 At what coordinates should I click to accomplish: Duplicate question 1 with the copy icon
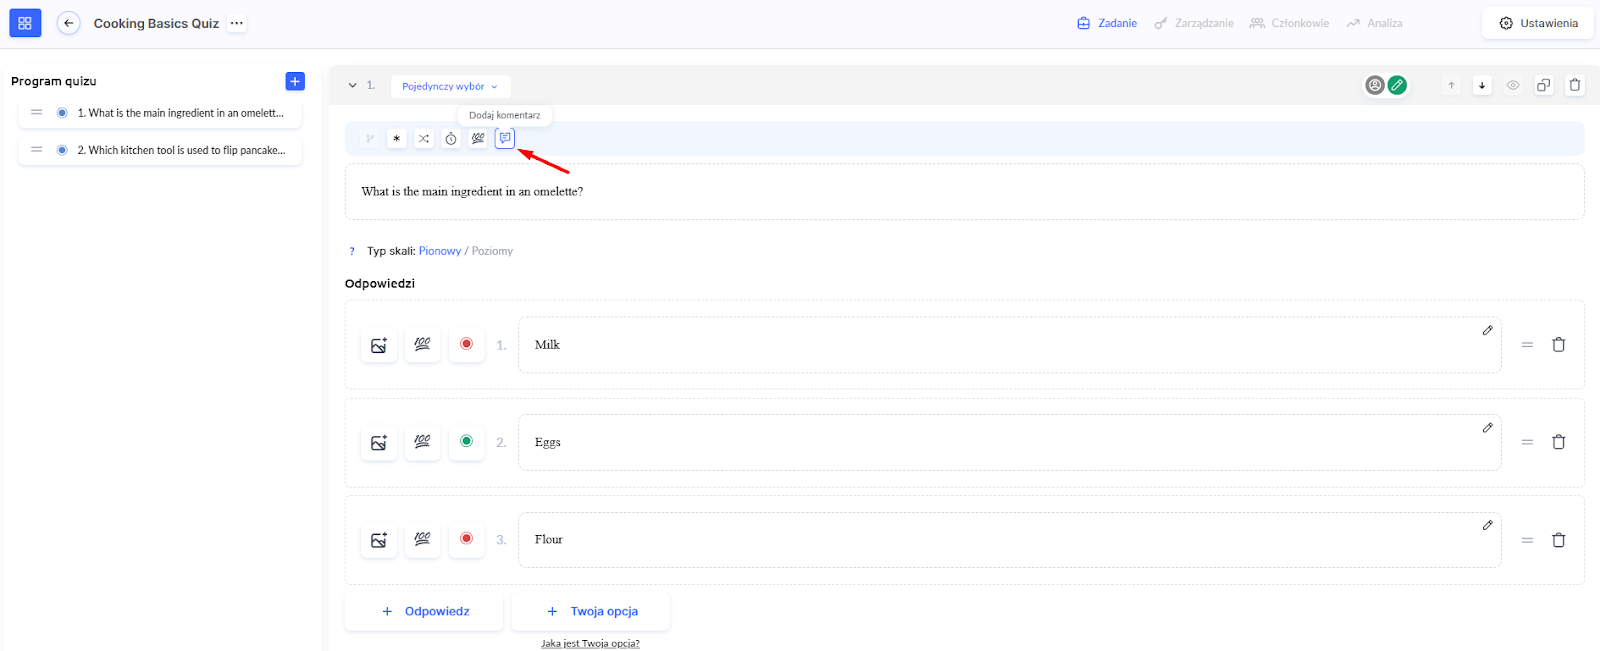[x=1544, y=85]
